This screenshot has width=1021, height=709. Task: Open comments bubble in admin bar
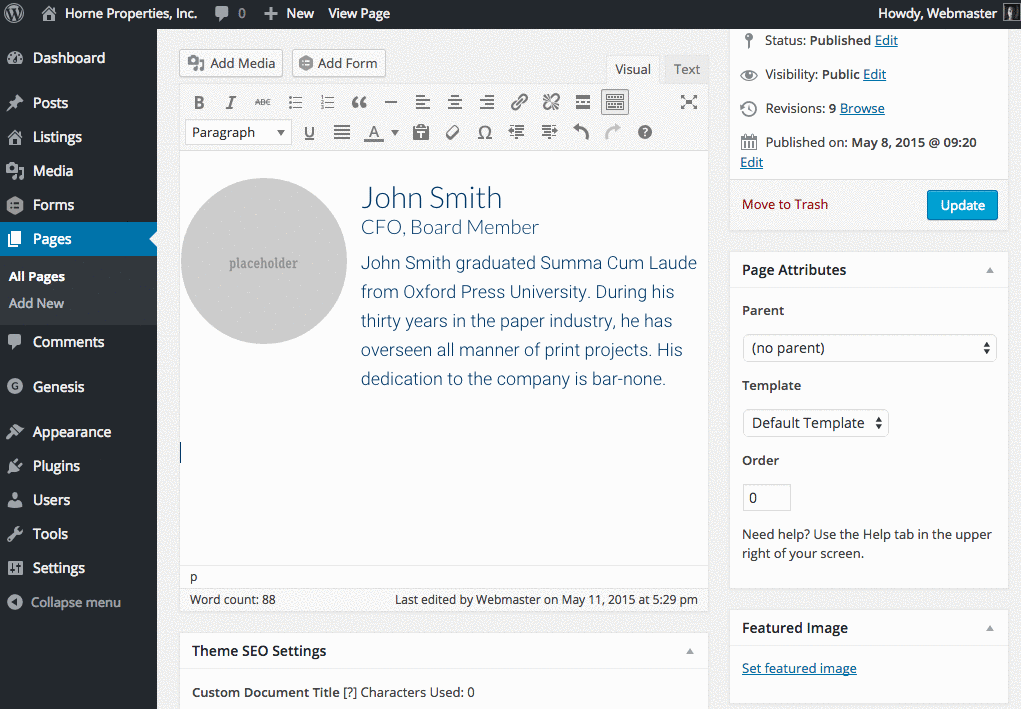pos(230,13)
